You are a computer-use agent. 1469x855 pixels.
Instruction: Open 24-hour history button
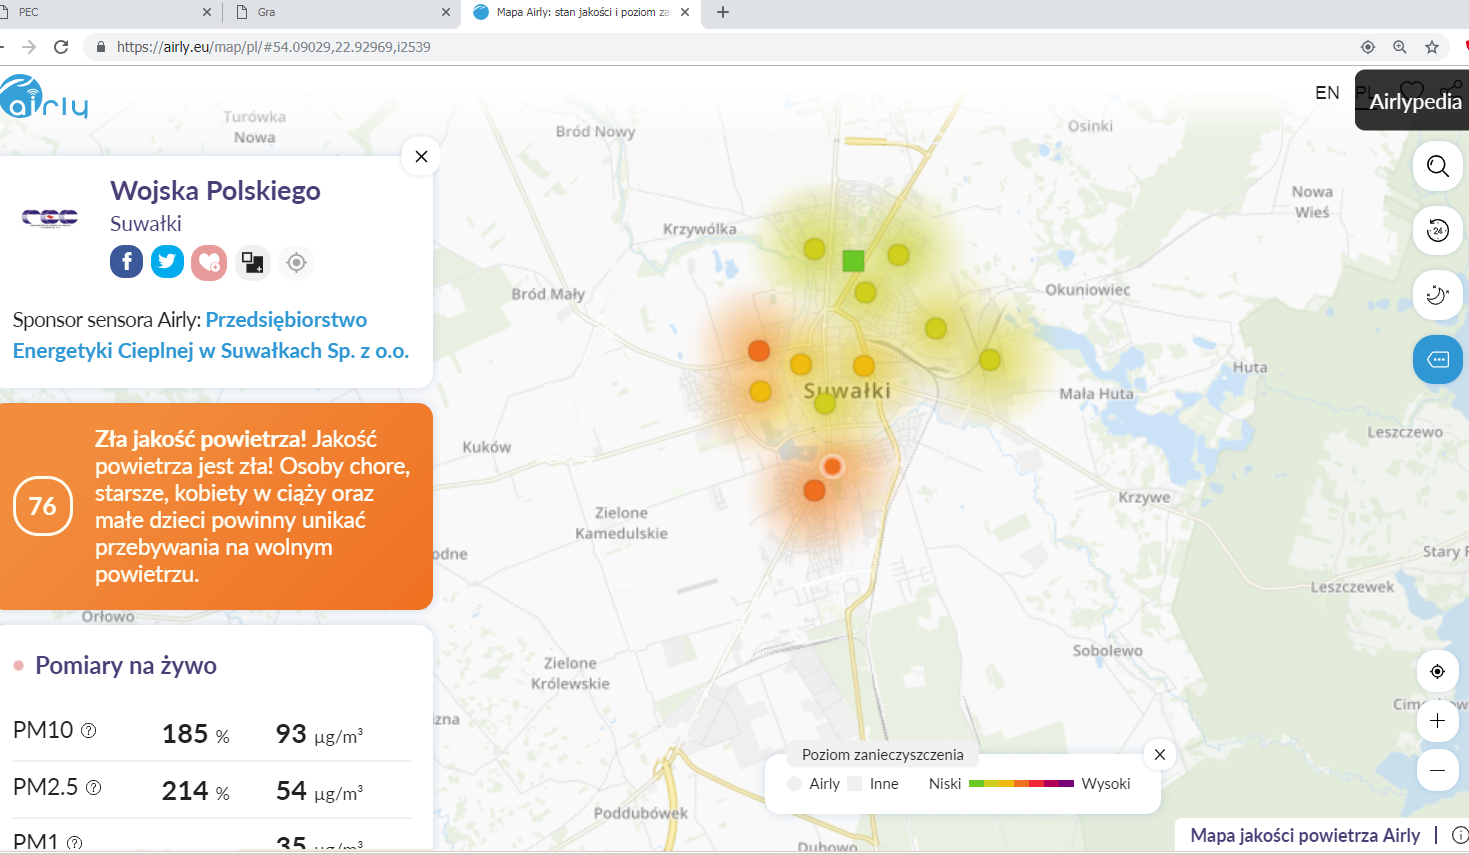[1437, 231]
